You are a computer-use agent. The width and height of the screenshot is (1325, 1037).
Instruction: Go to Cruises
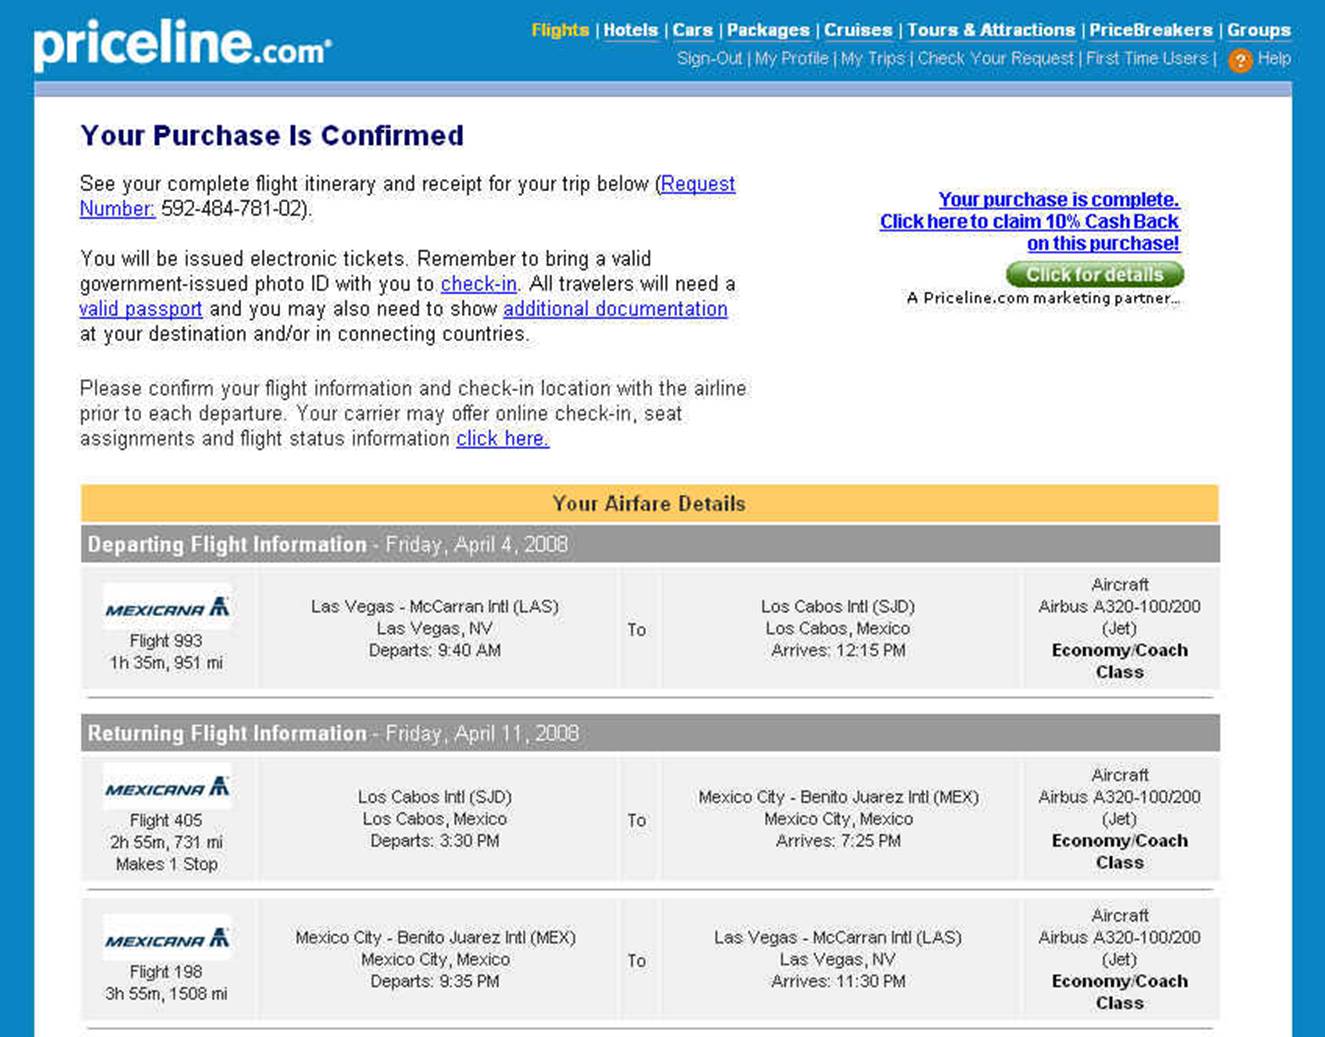pos(858,30)
